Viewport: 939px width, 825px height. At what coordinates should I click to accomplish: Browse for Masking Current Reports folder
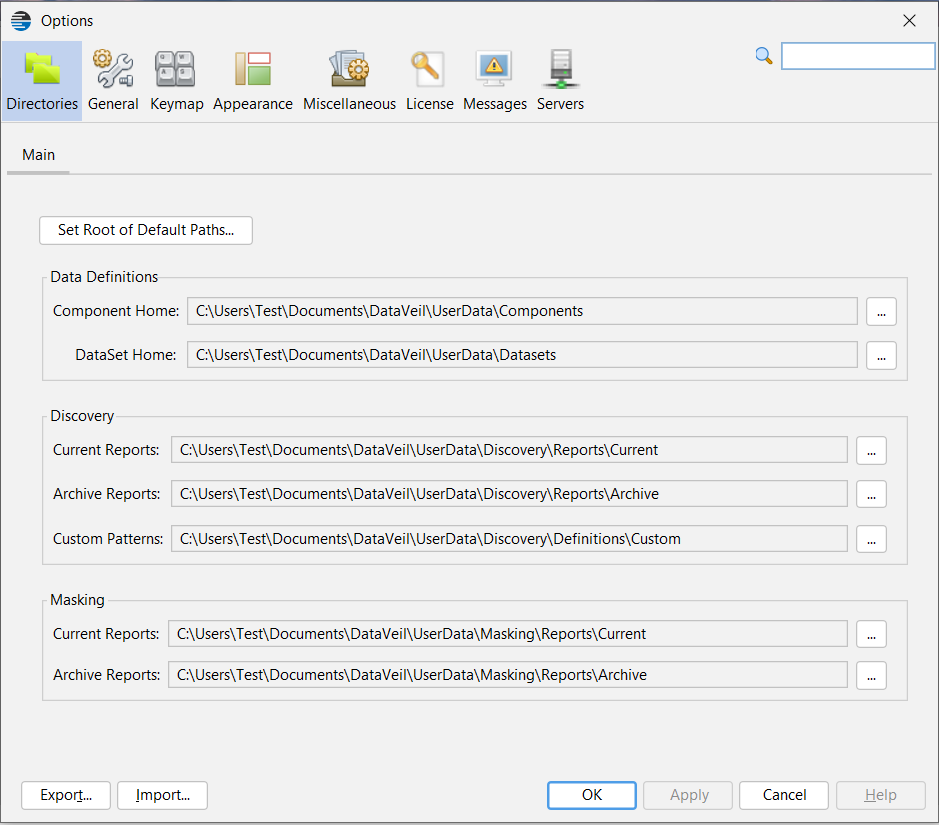[x=871, y=634]
